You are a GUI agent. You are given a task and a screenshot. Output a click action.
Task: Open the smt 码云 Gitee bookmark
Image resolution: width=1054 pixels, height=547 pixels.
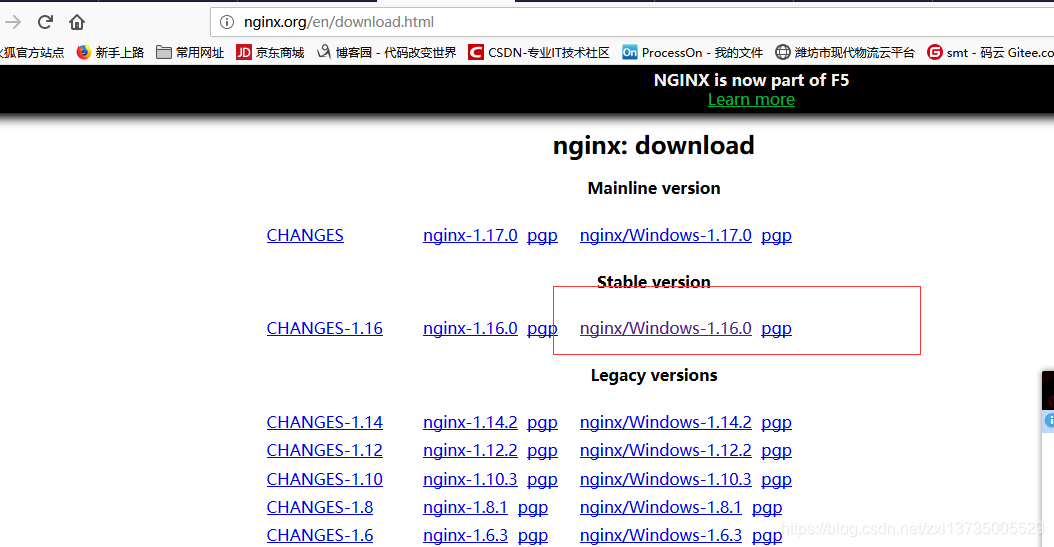click(990, 52)
